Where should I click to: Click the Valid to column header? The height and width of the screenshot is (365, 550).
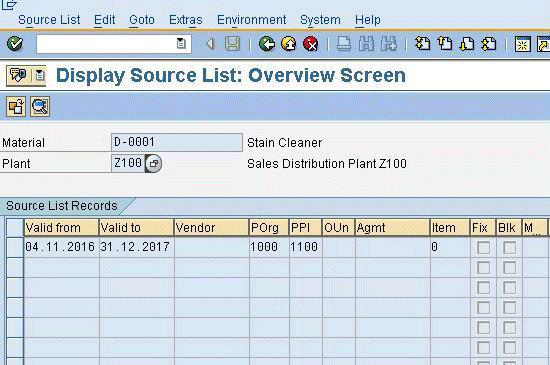click(x=136, y=228)
